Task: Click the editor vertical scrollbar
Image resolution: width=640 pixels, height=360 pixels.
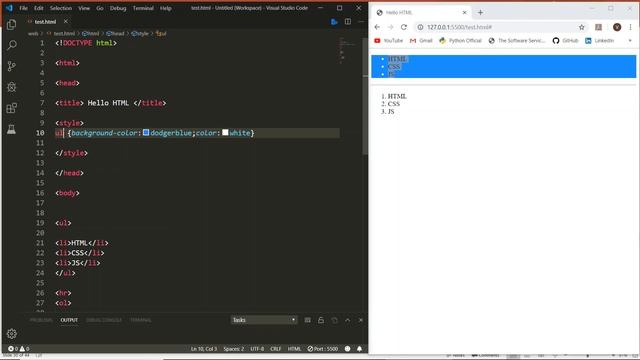Action: click(x=365, y=96)
